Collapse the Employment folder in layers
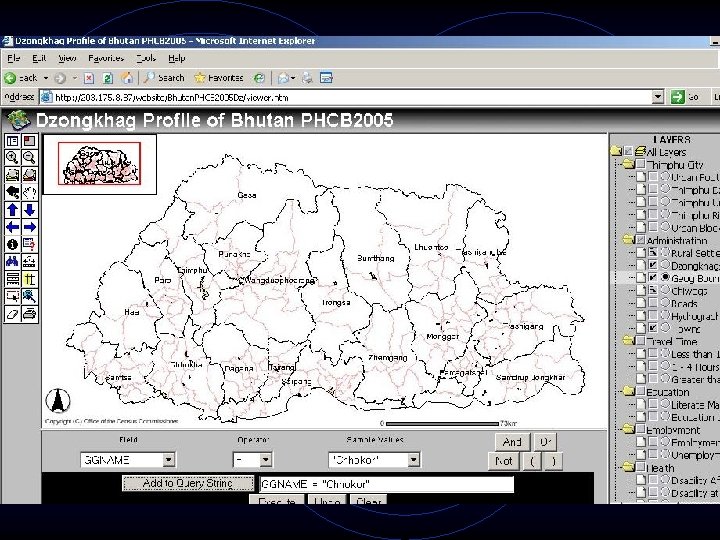This screenshot has height=540, width=720. point(628,430)
